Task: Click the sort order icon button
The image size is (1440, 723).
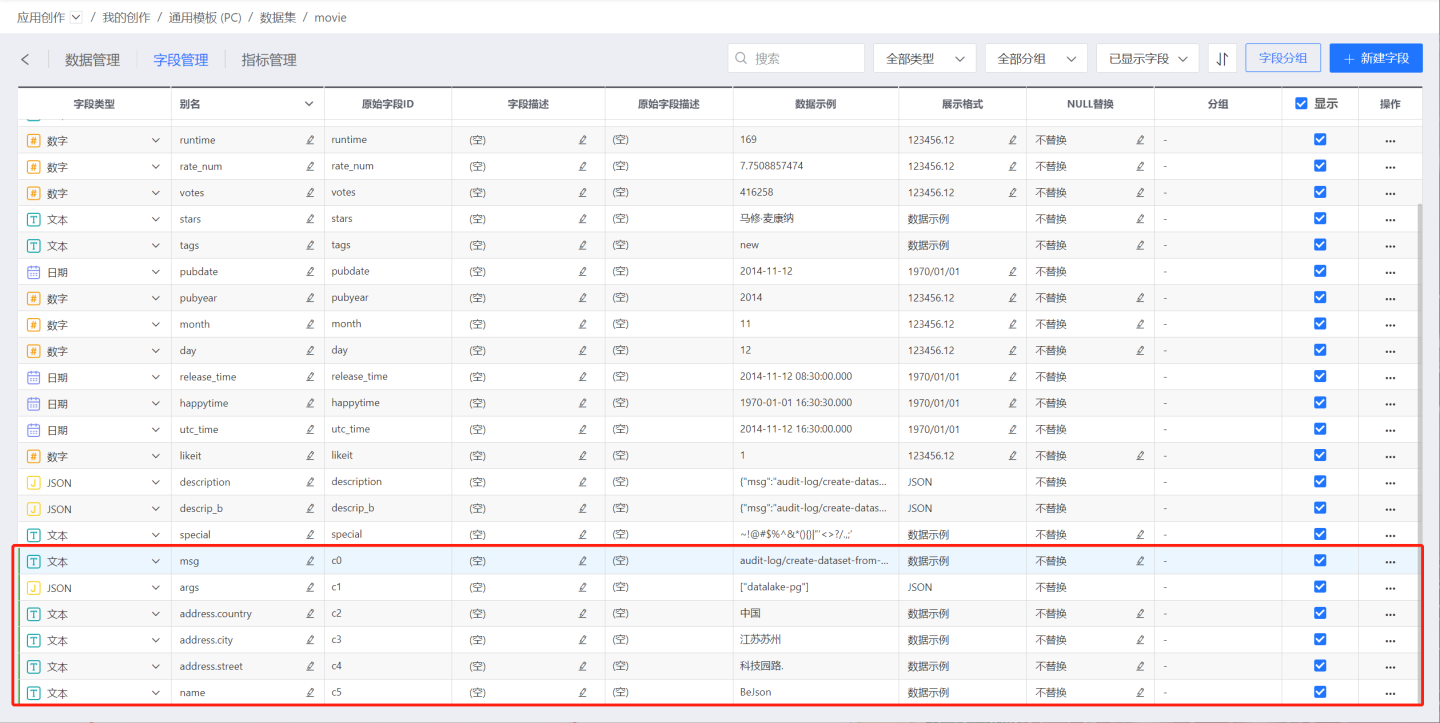Action: [x=1222, y=59]
